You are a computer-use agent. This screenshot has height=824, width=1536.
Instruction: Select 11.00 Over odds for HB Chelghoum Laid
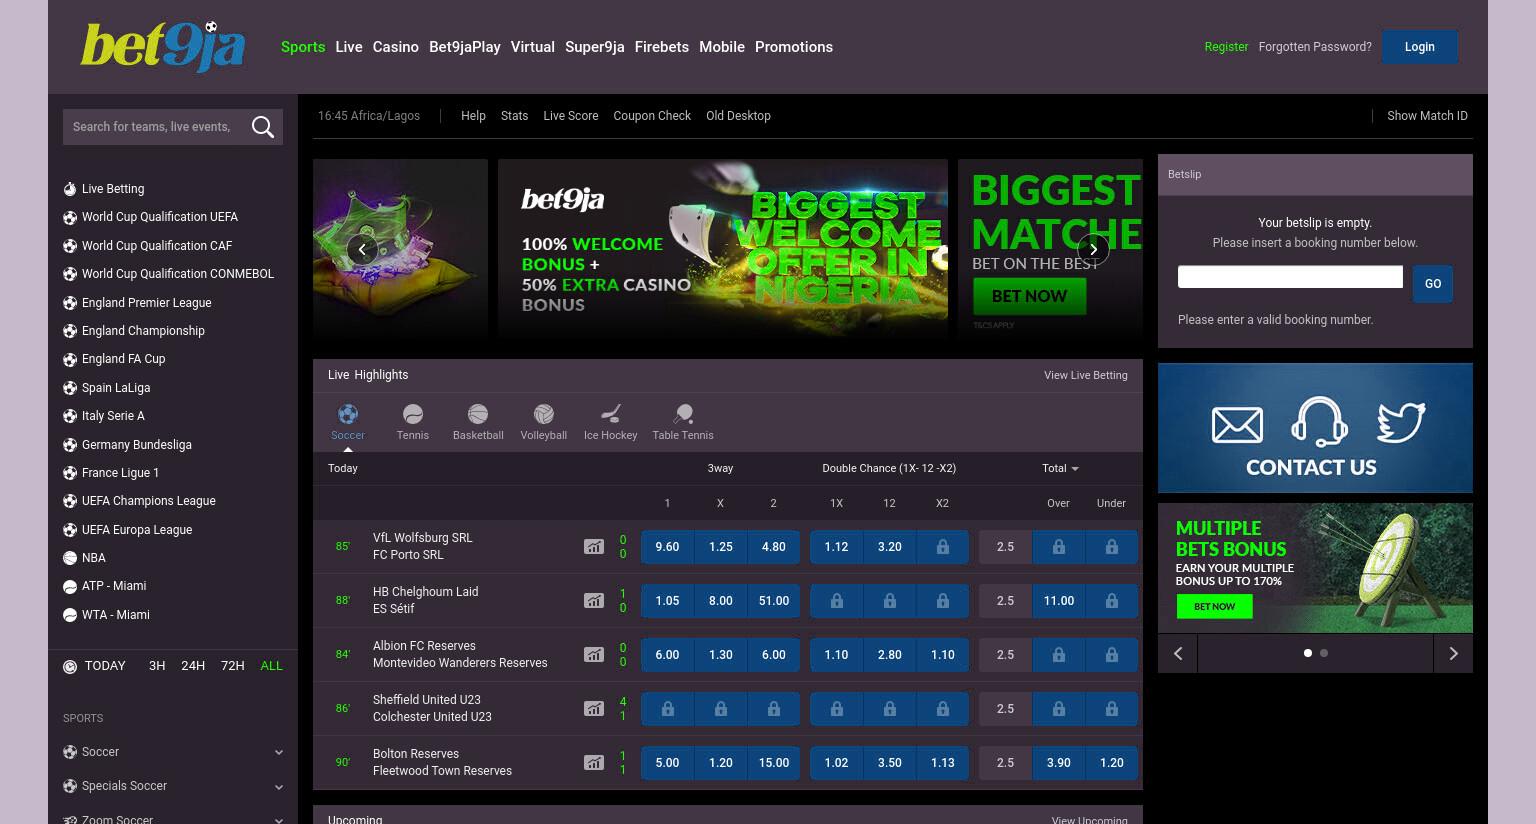click(1058, 601)
